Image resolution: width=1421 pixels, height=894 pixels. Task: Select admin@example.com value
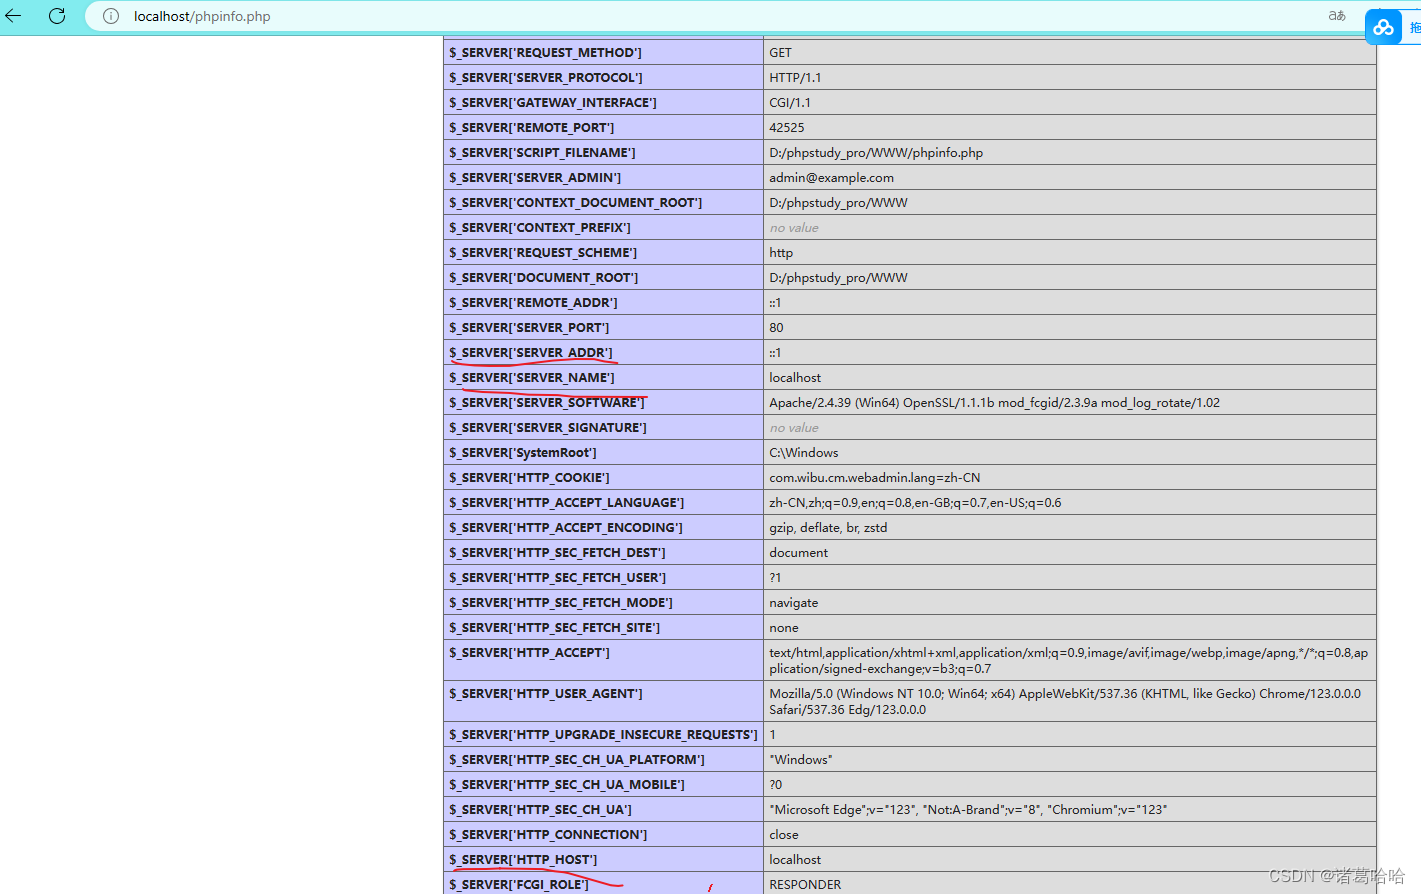click(x=832, y=177)
